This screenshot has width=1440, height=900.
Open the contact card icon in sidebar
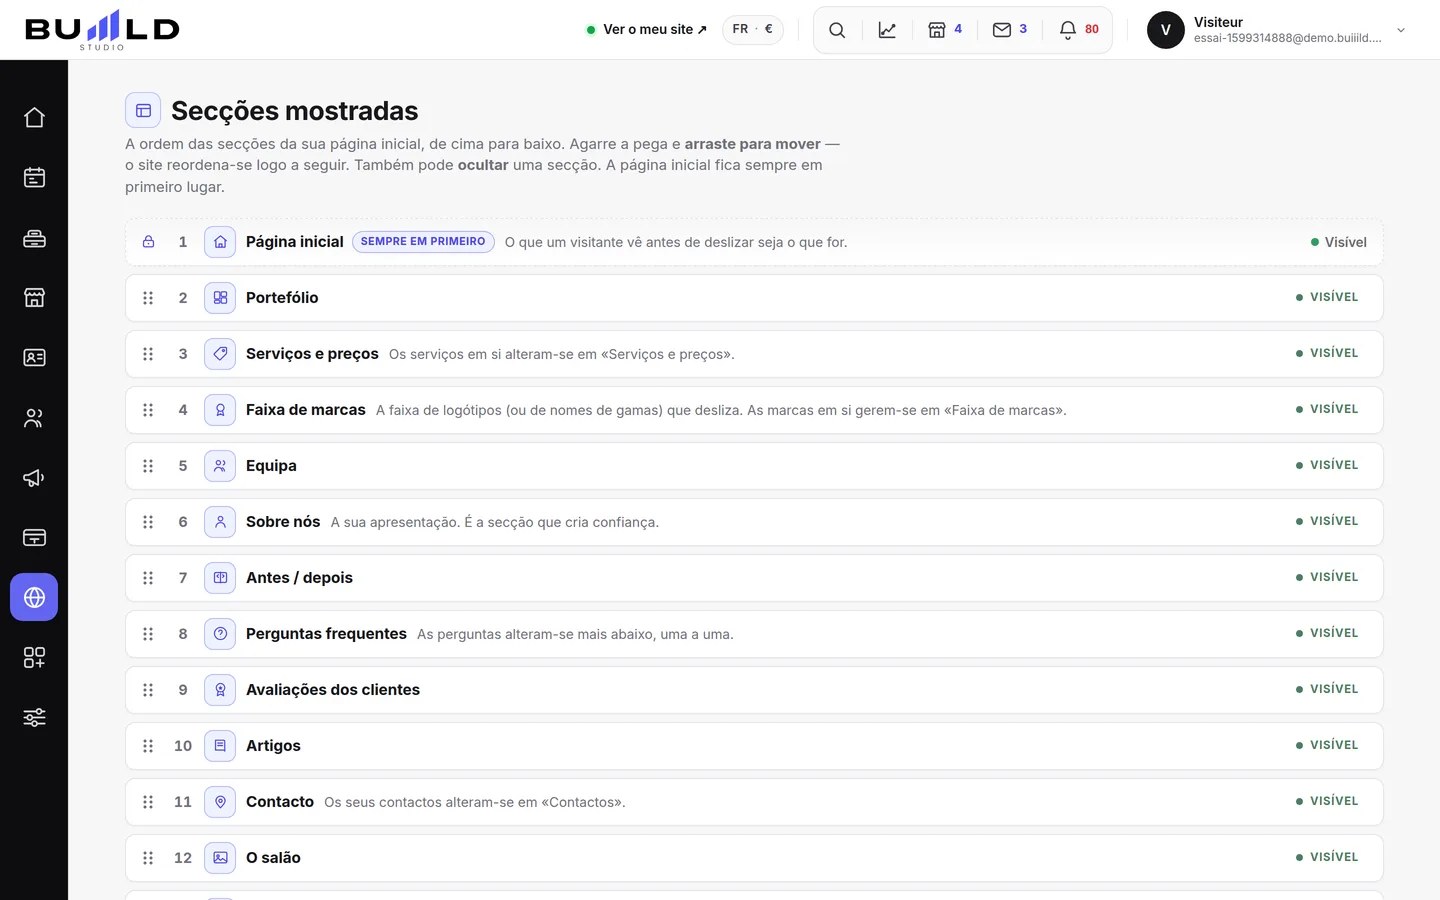34,357
